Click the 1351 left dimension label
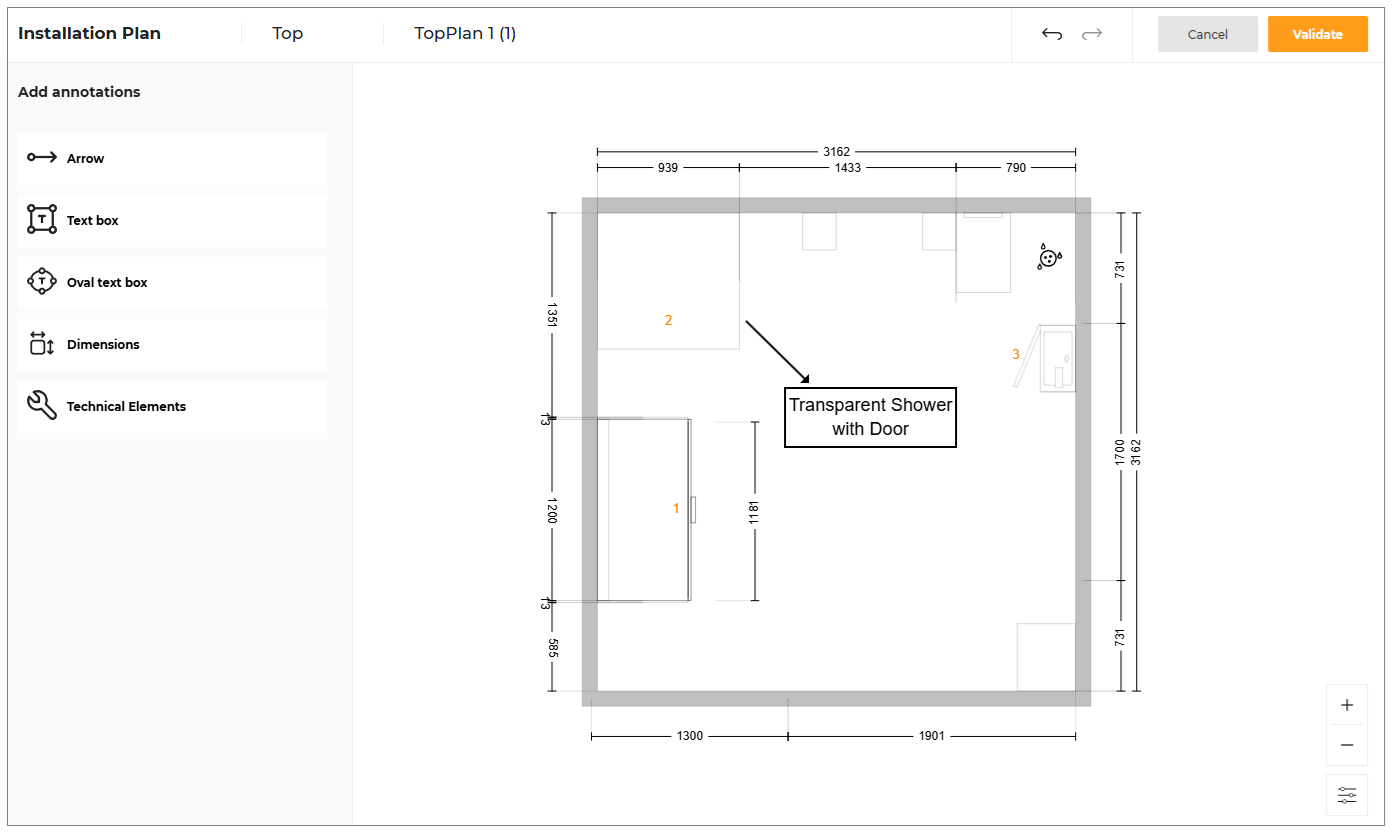This screenshot has height=834, width=1395. pos(552,315)
